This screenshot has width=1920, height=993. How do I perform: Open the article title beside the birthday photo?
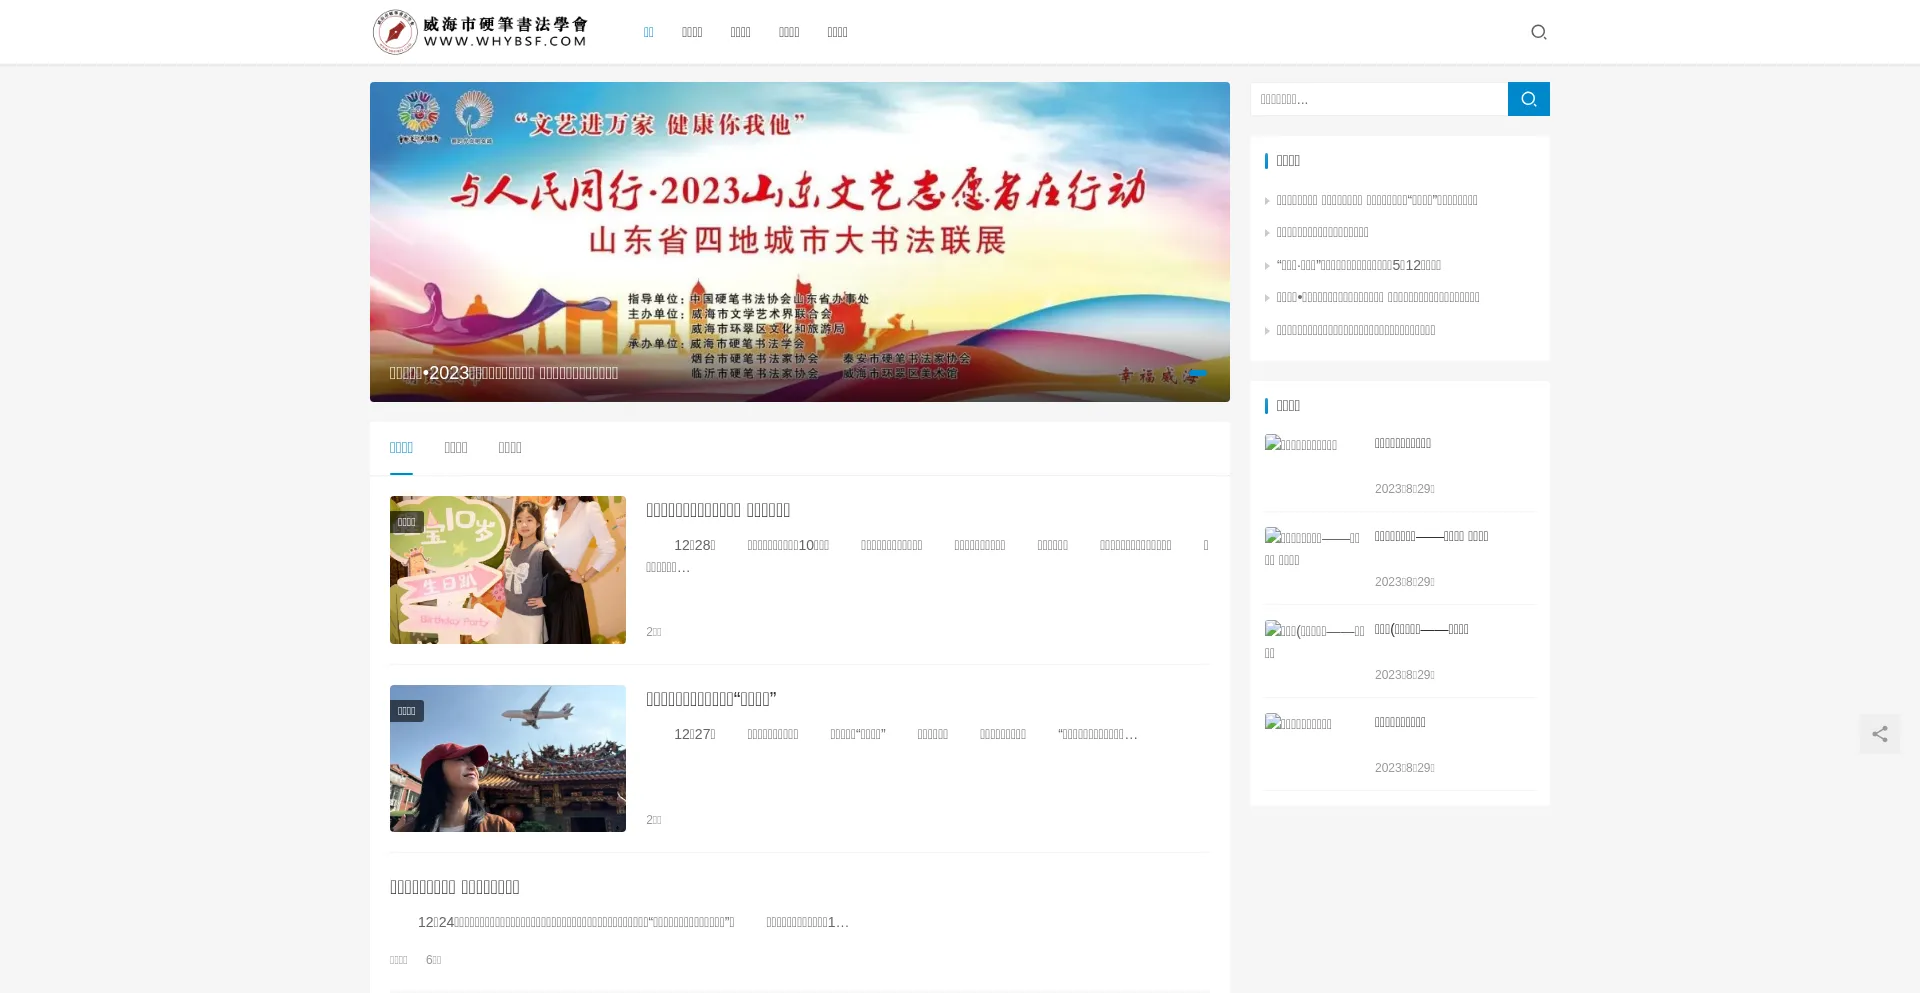[x=717, y=510]
